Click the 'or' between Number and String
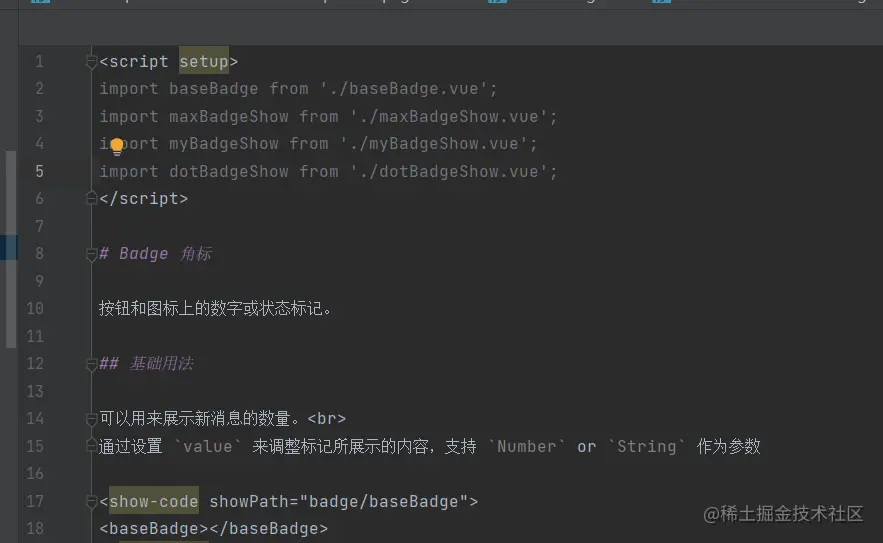Image resolution: width=883 pixels, height=543 pixels. point(586,447)
